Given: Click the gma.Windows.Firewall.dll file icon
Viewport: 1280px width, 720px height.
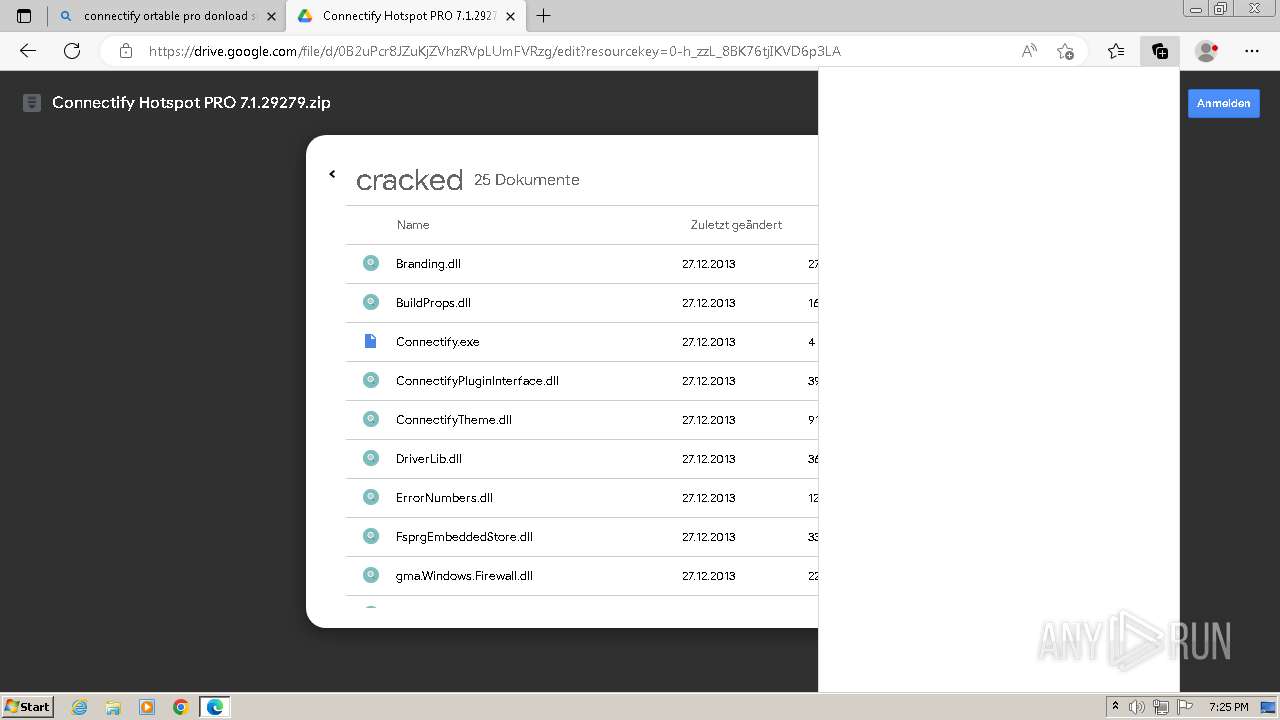Looking at the screenshot, I should pyautogui.click(x=371, y=575).
